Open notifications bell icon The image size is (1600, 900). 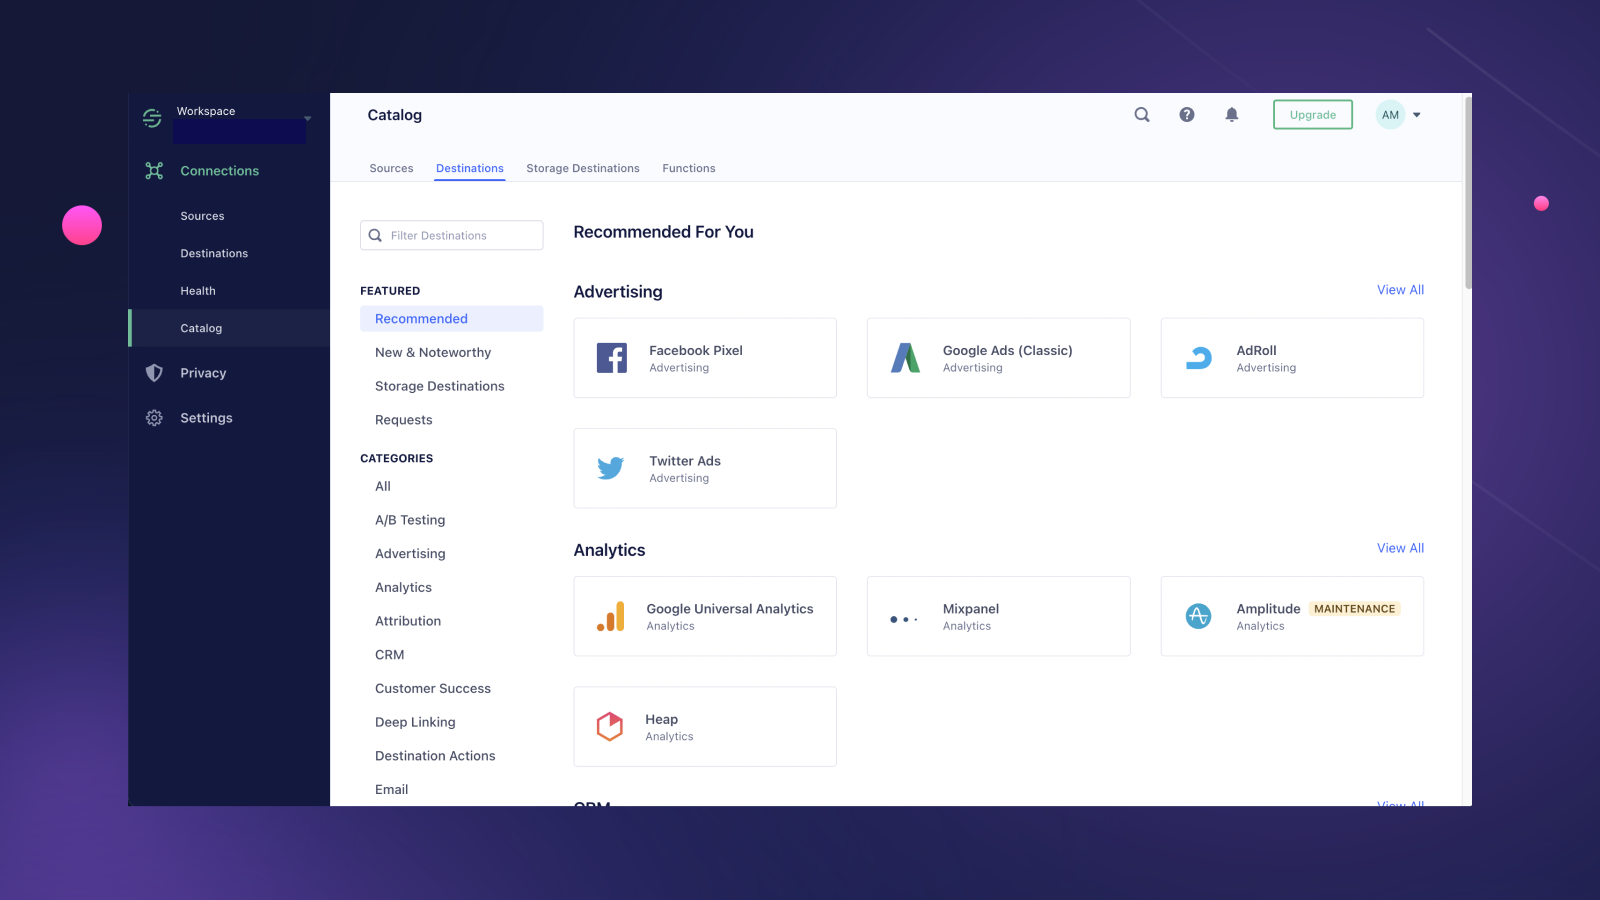pyautogui.click(x=1232, y=115)
